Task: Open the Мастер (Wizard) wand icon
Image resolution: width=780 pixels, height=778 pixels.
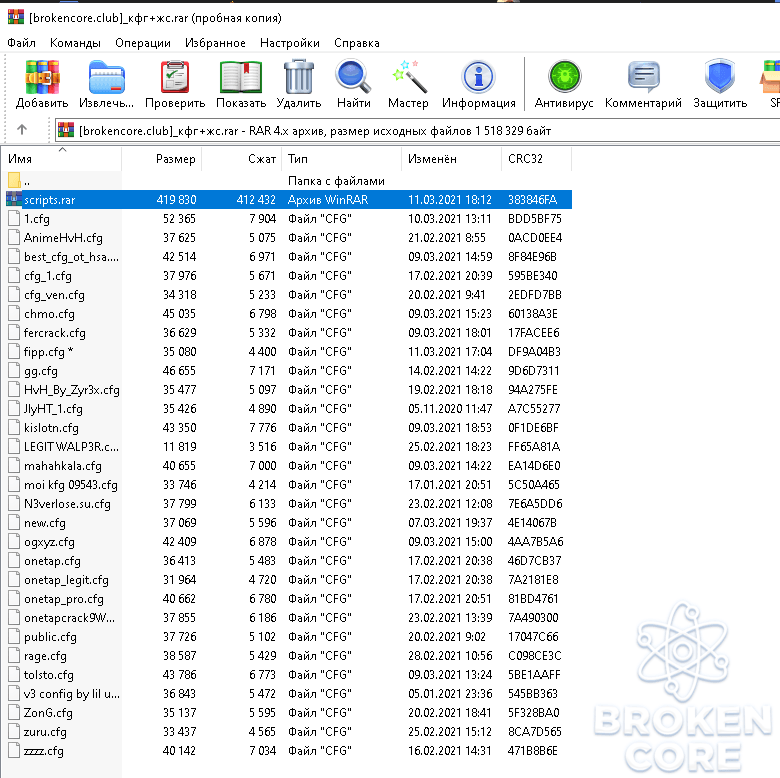Action: click(x=409, y=77)
